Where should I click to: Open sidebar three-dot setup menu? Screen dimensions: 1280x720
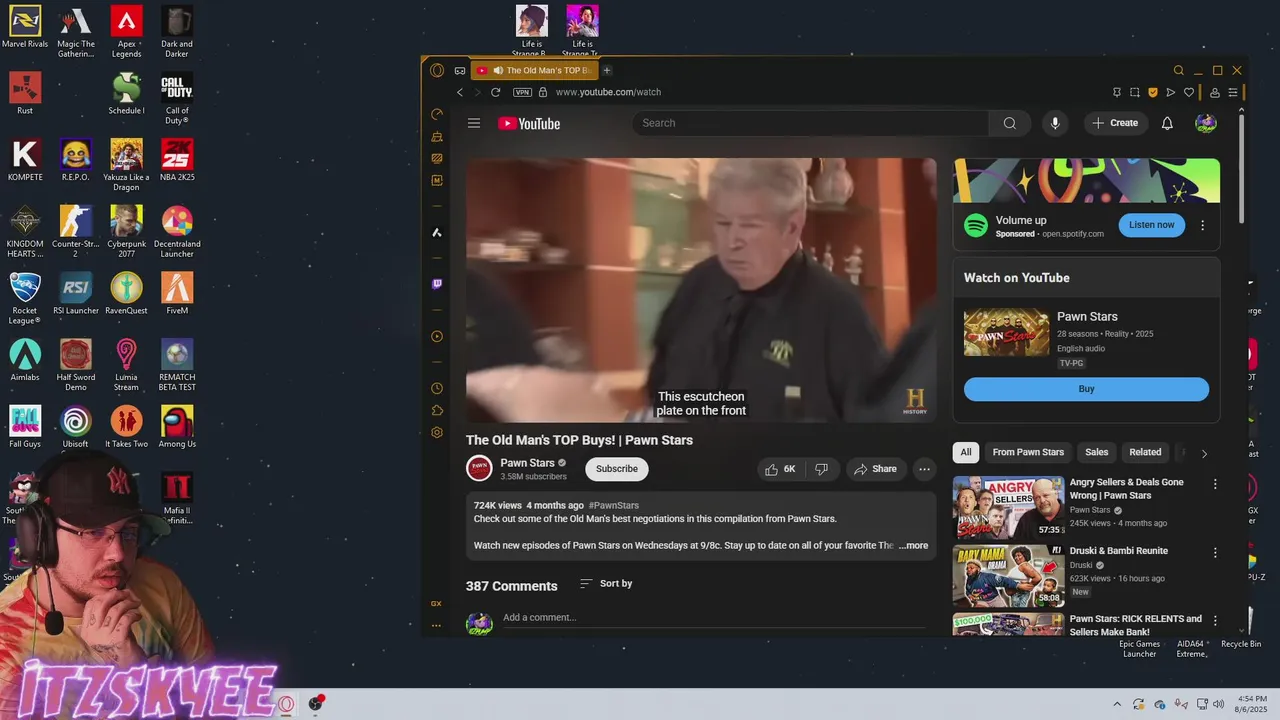tap(436, 626)
